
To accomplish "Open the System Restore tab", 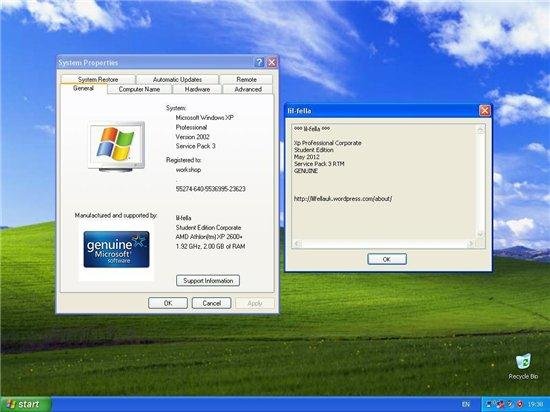I will [x=98, y=80].
